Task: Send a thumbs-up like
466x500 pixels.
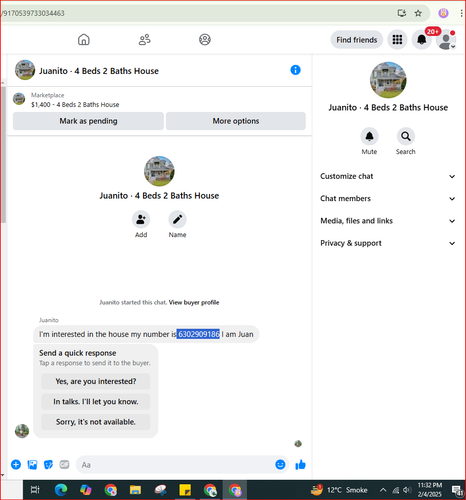Action: point(300,465)
